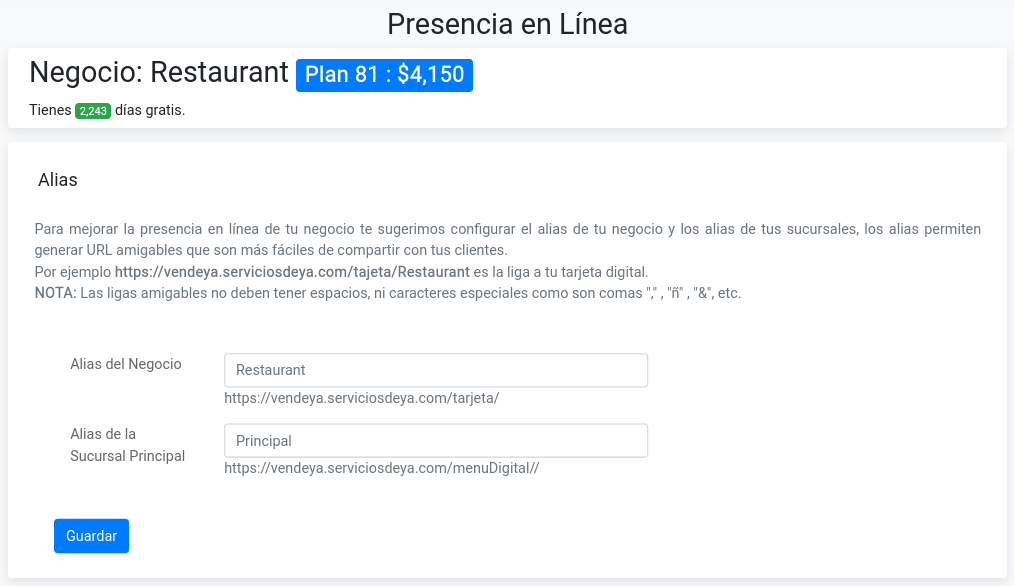Select the Alias de la Sucursal Principal input
The image size is (1014, 586).
coord(436,441)
